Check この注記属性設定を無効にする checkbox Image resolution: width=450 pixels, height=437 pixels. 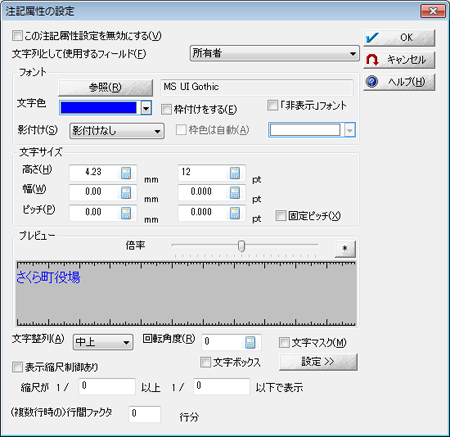[17, 36]
